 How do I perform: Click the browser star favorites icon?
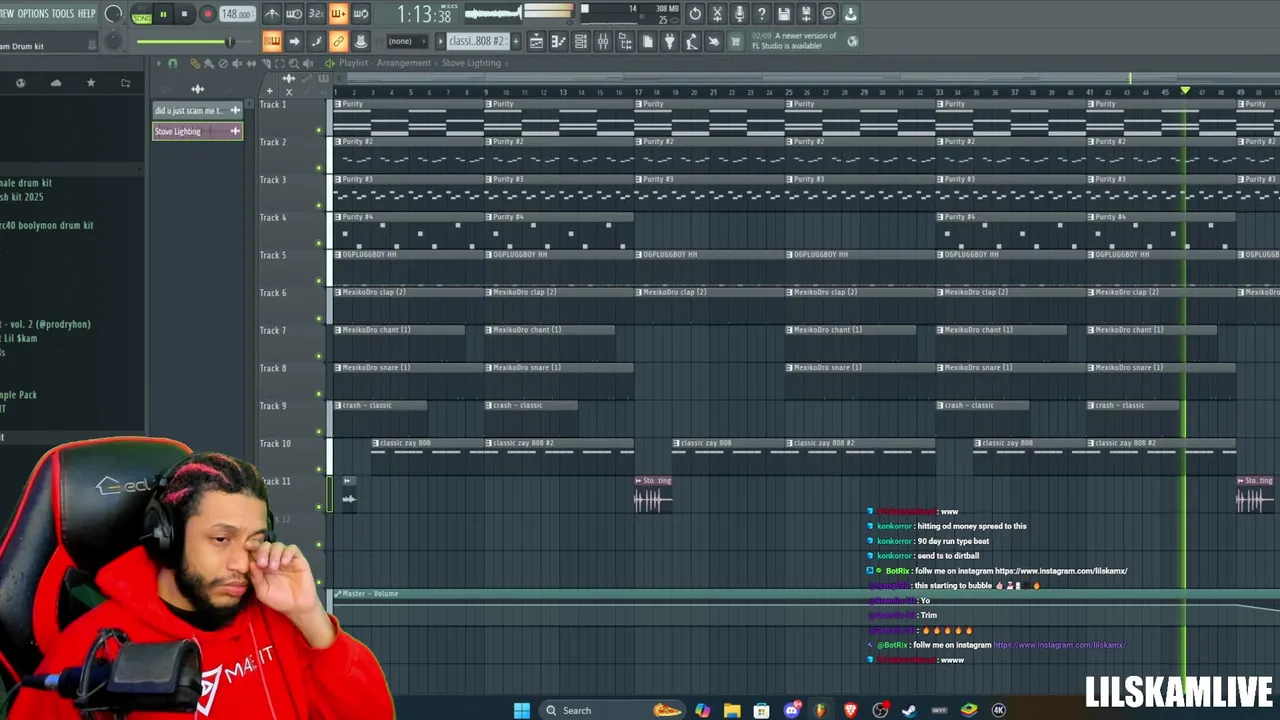(91, 83)
